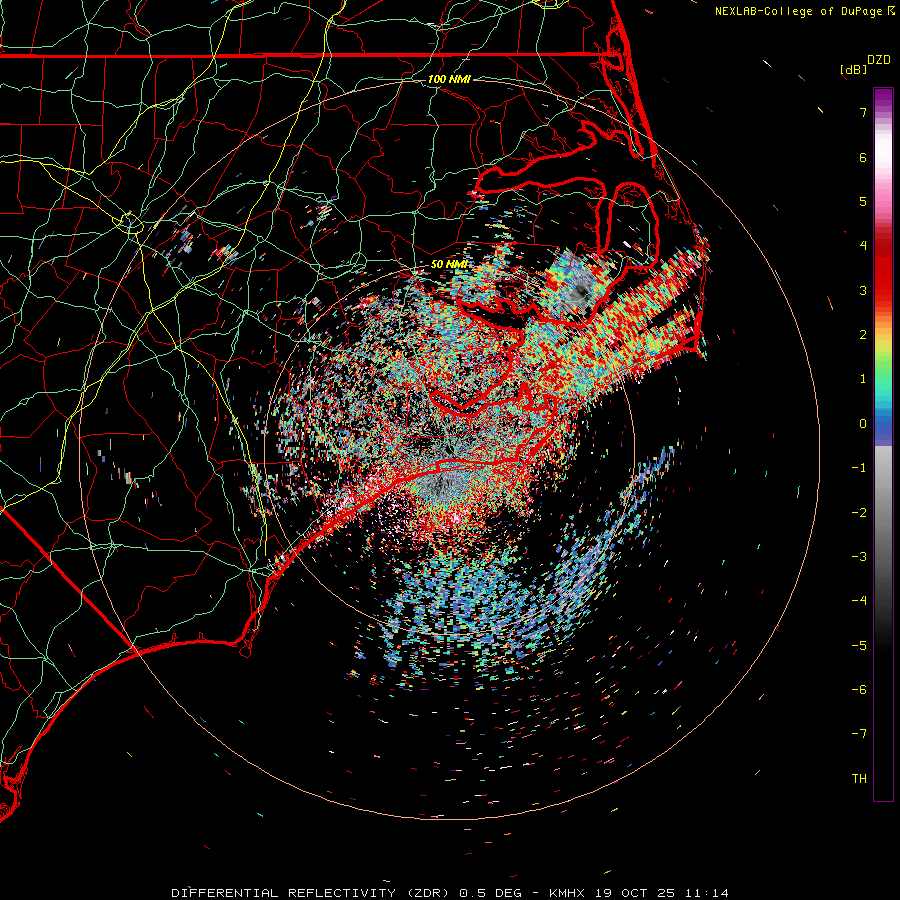Click the 0 value on color scale
Screen dimensions: 900x900
(863, 424)
